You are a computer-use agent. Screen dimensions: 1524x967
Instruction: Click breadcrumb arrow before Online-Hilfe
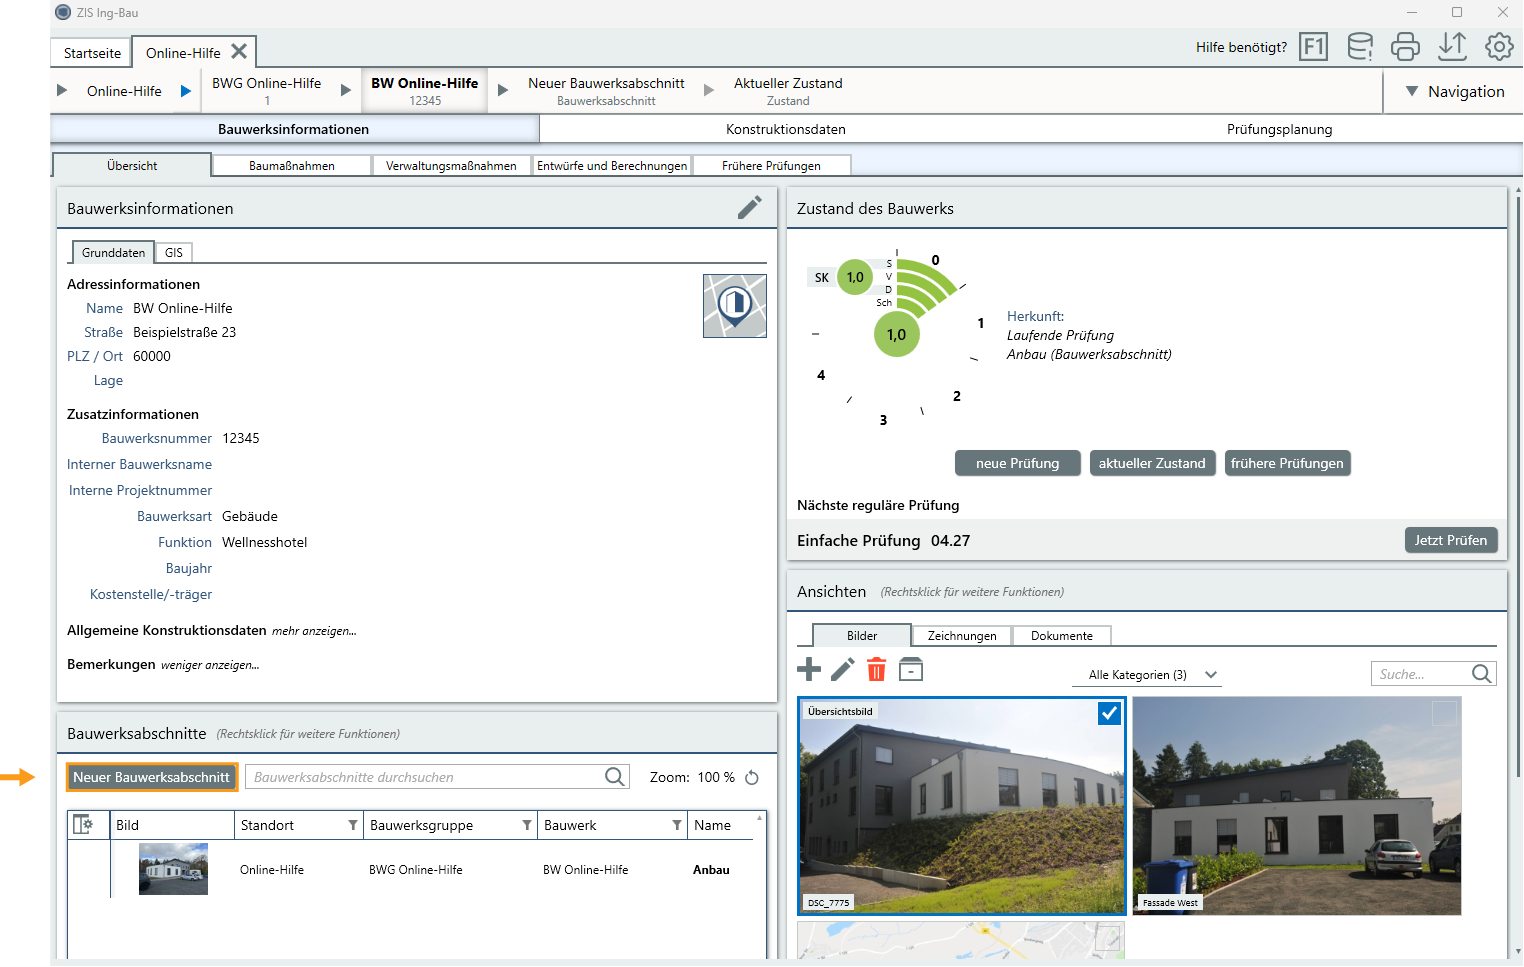tap(62, 90)
